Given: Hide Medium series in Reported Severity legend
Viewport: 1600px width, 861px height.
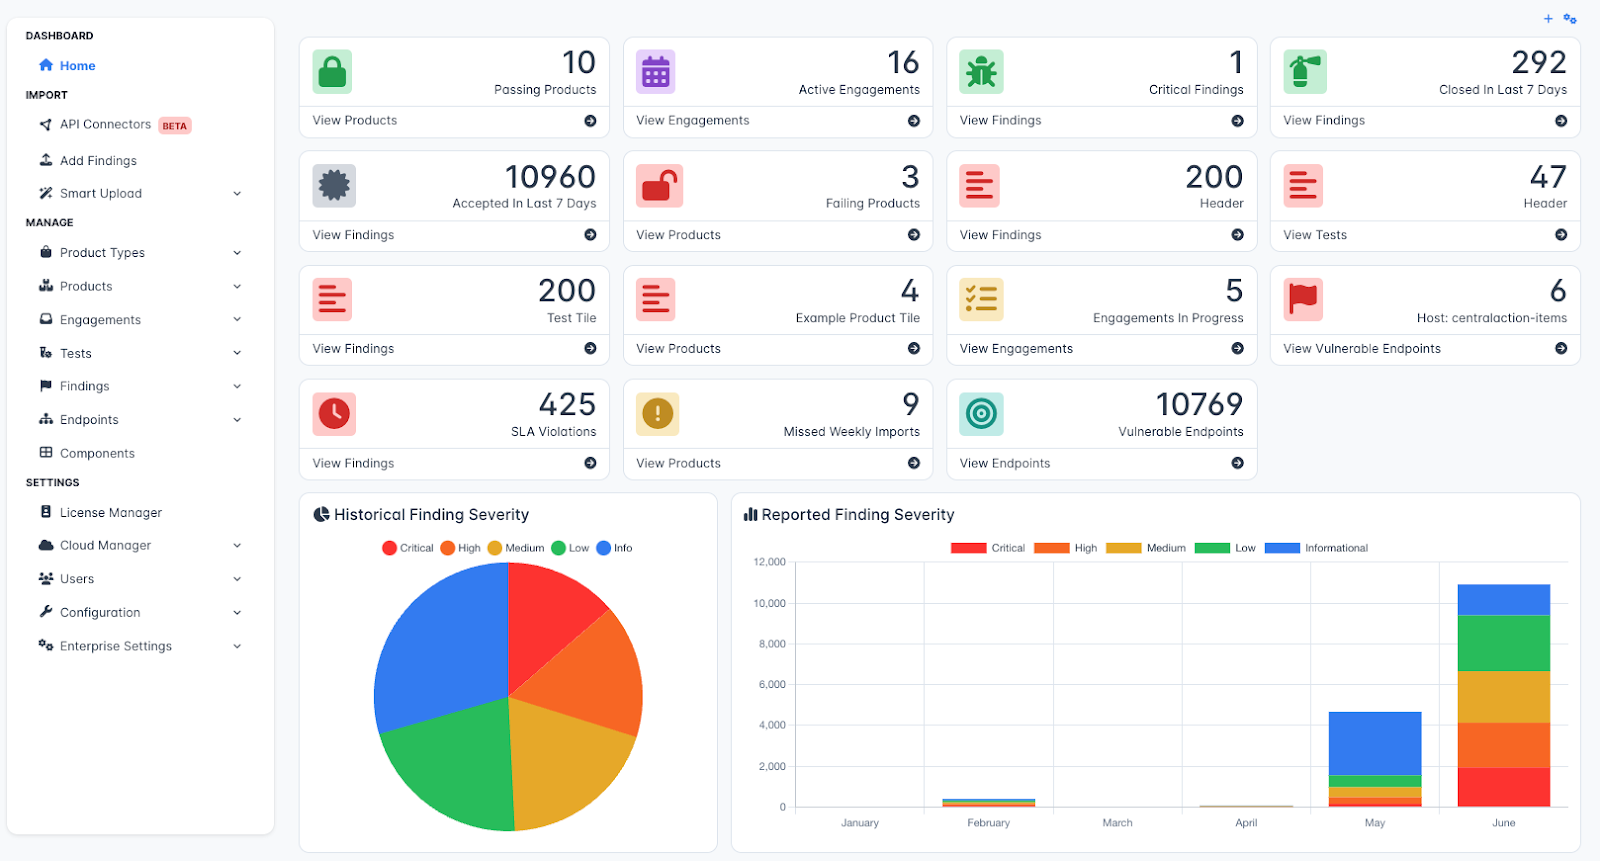Looking at the screenshot, I should 1146,548.
